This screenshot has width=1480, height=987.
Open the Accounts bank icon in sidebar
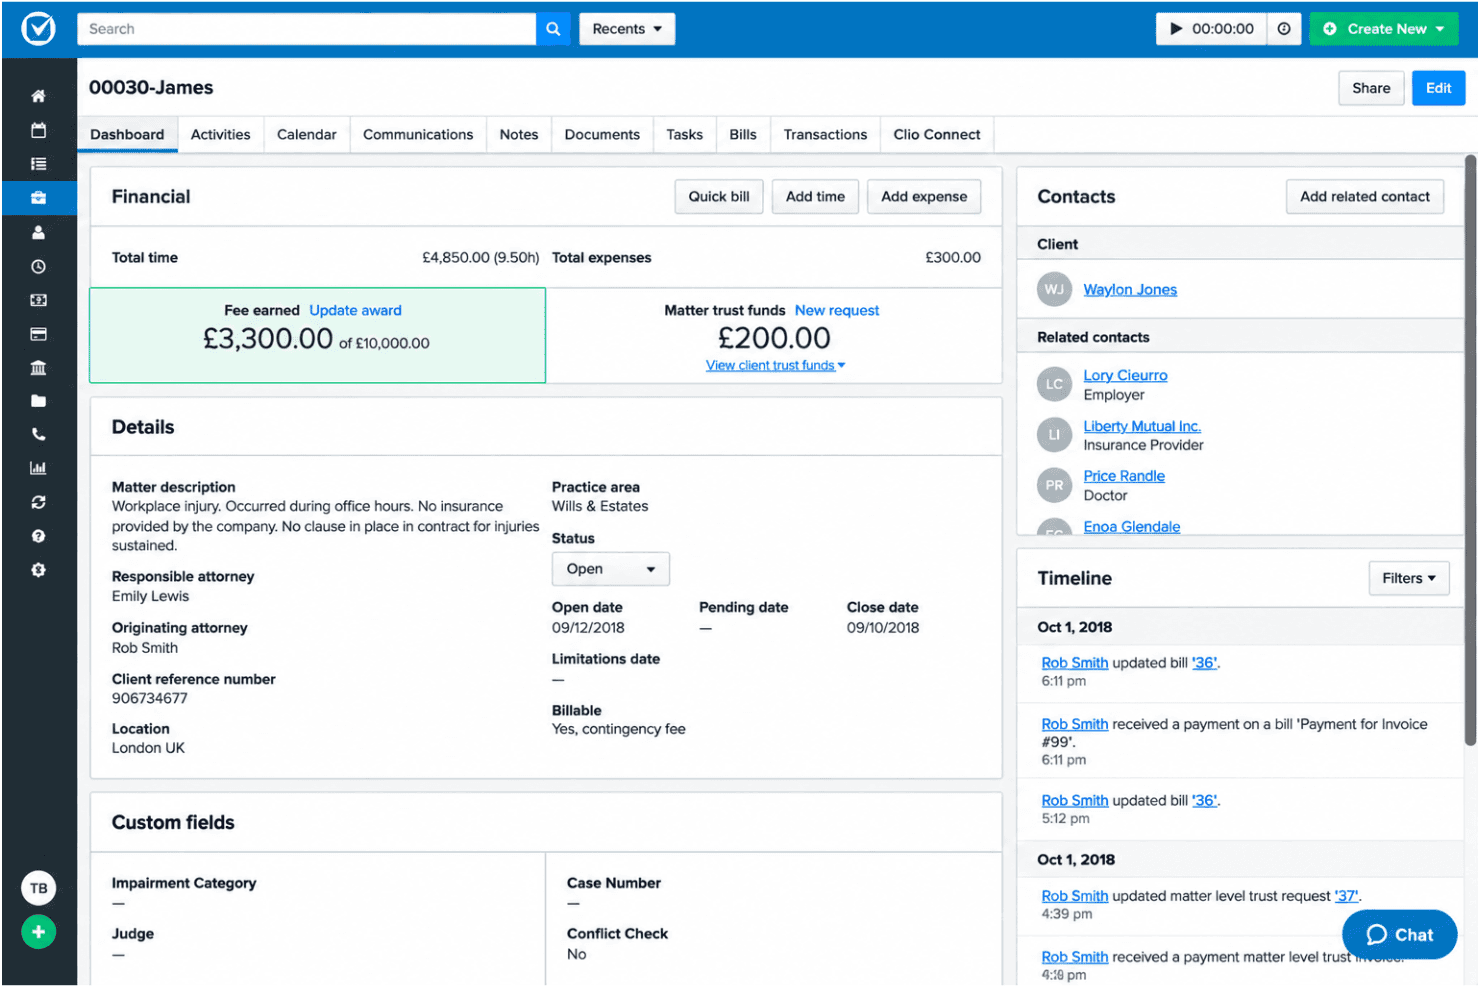point(38,368)
